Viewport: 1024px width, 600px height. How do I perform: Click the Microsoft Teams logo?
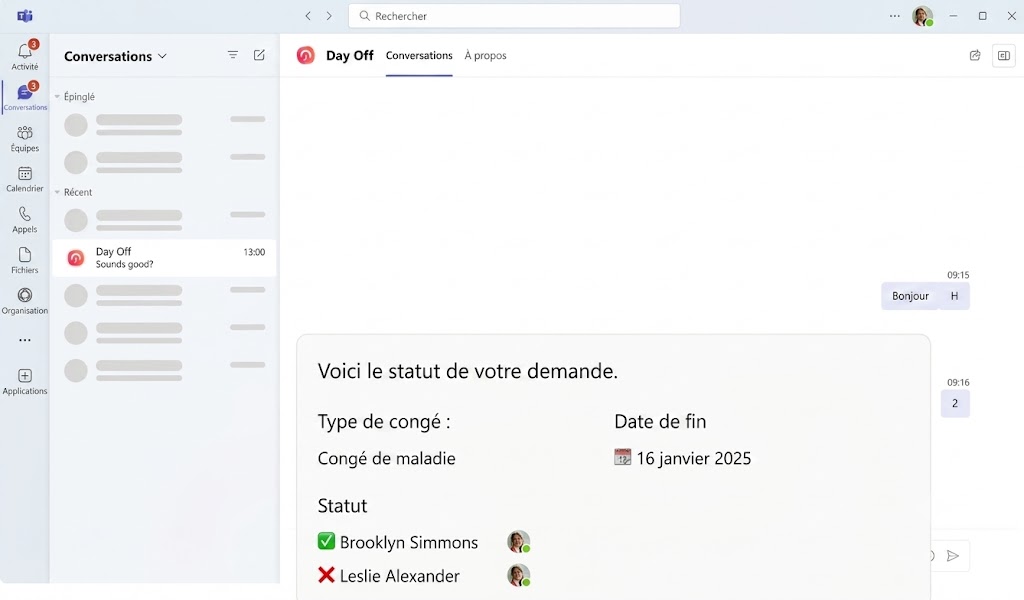25,16
